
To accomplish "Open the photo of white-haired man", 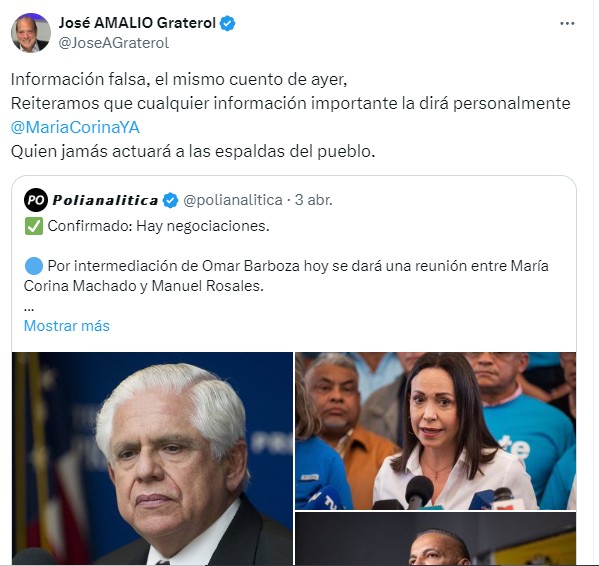I will click(152, 458).
